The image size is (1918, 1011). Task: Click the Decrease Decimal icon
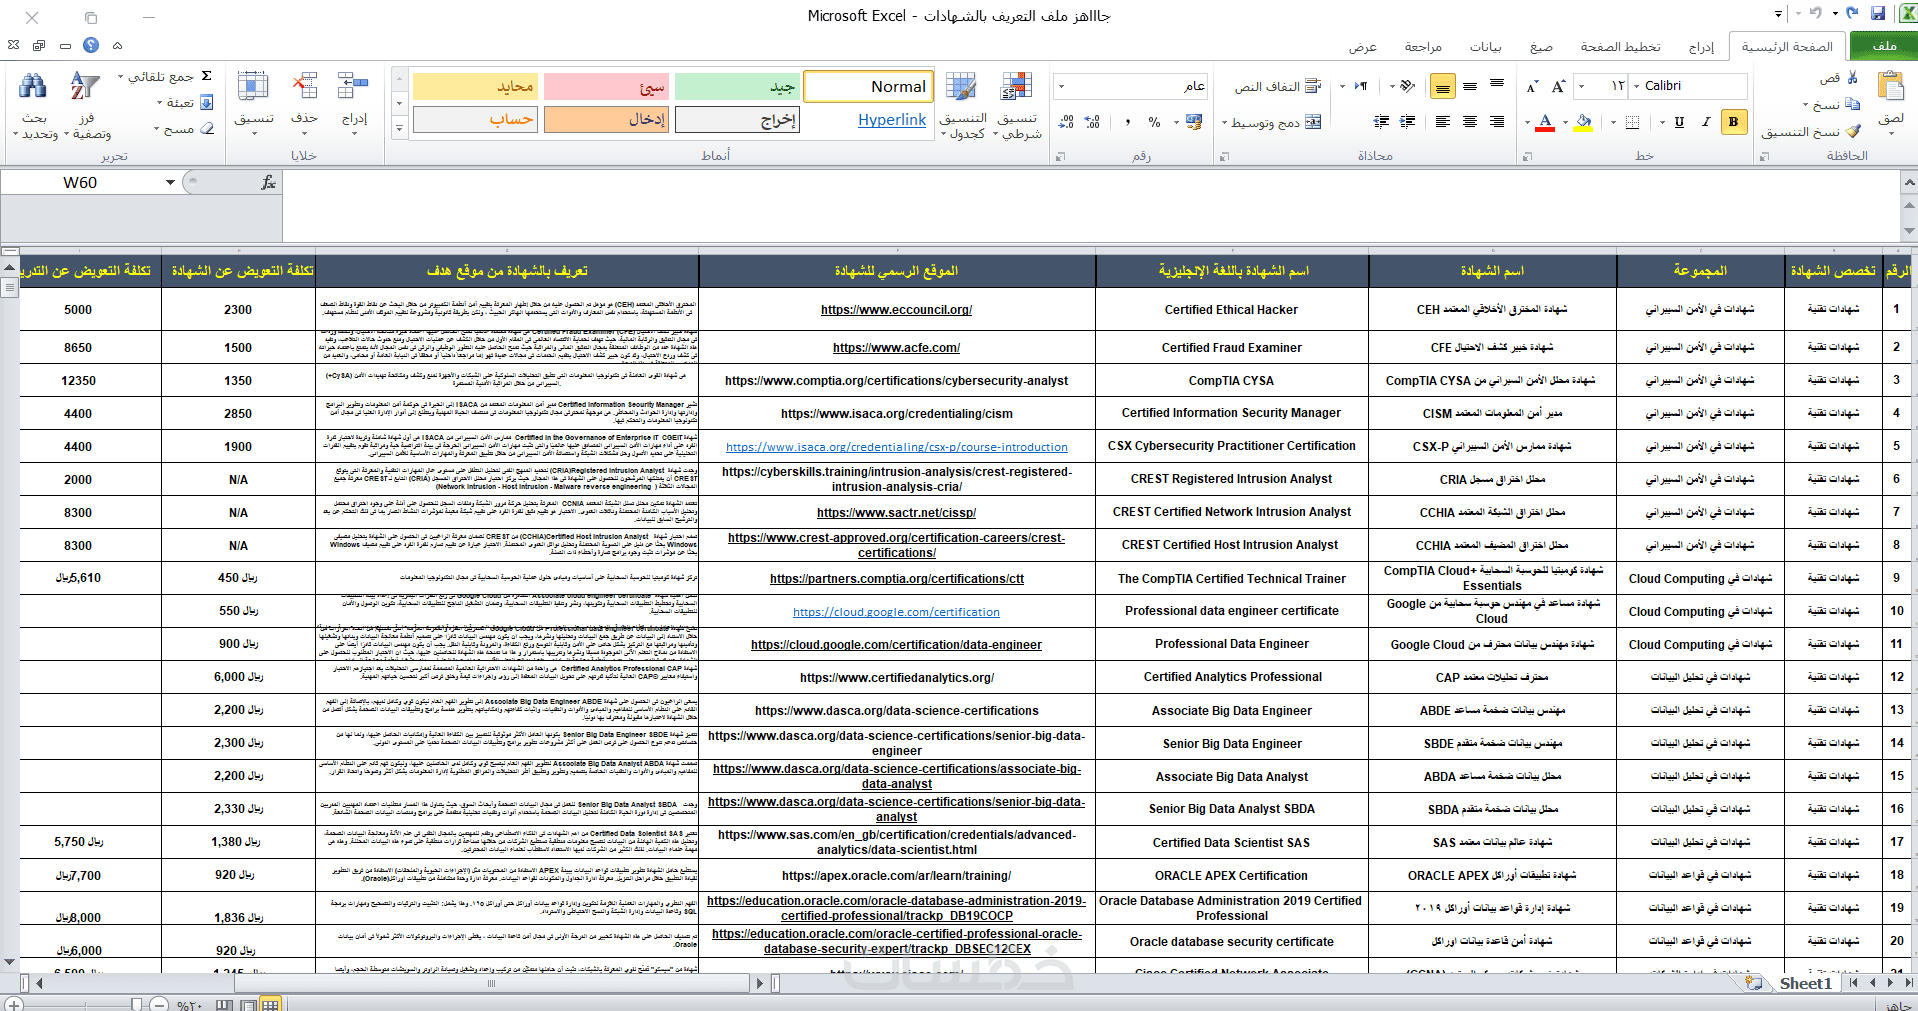[x=1066, y=122]
